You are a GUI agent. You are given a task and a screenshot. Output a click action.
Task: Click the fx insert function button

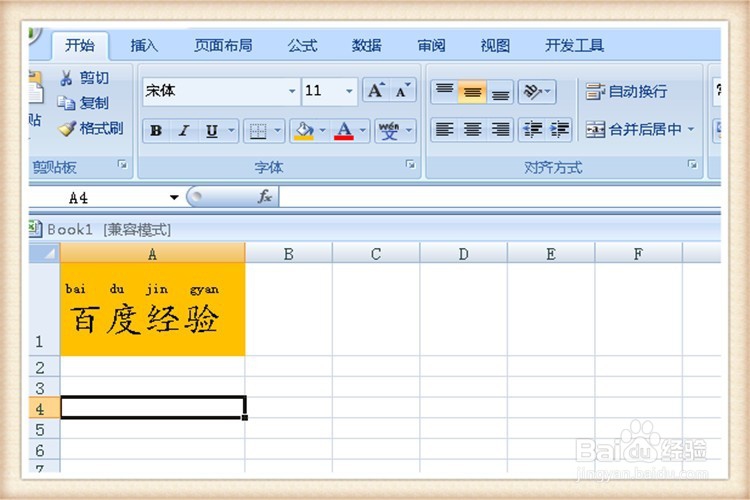[264, 197]
